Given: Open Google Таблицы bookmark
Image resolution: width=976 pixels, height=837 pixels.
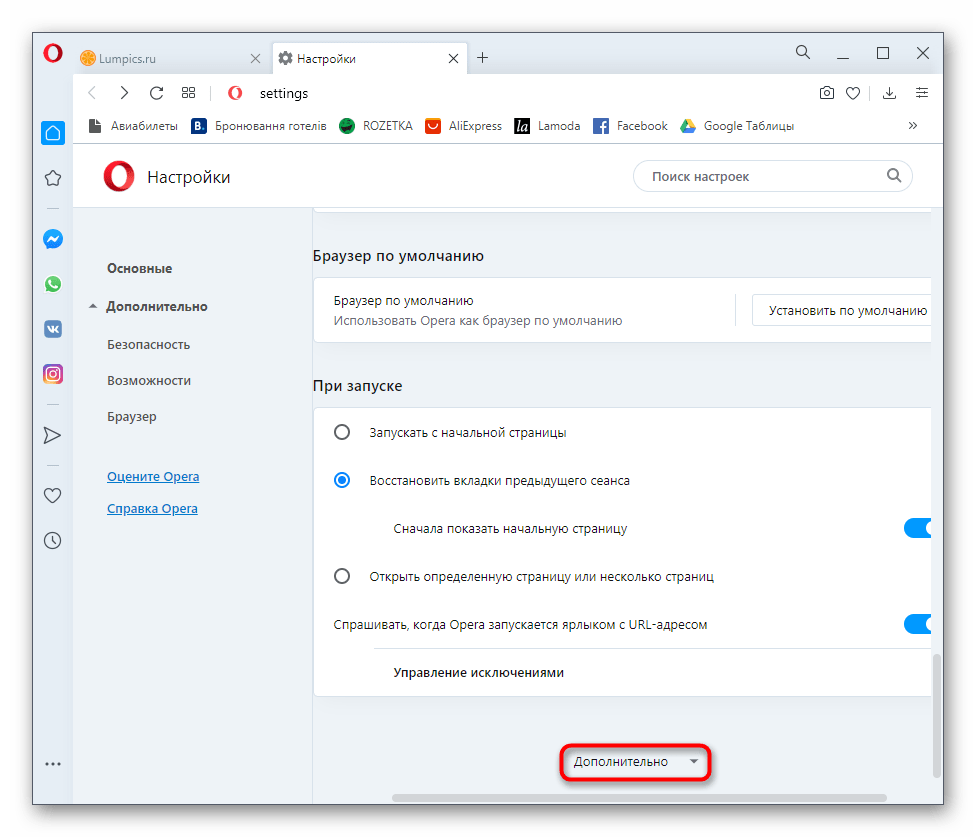Looking at the screenshot, I should [x=737, y=126].
